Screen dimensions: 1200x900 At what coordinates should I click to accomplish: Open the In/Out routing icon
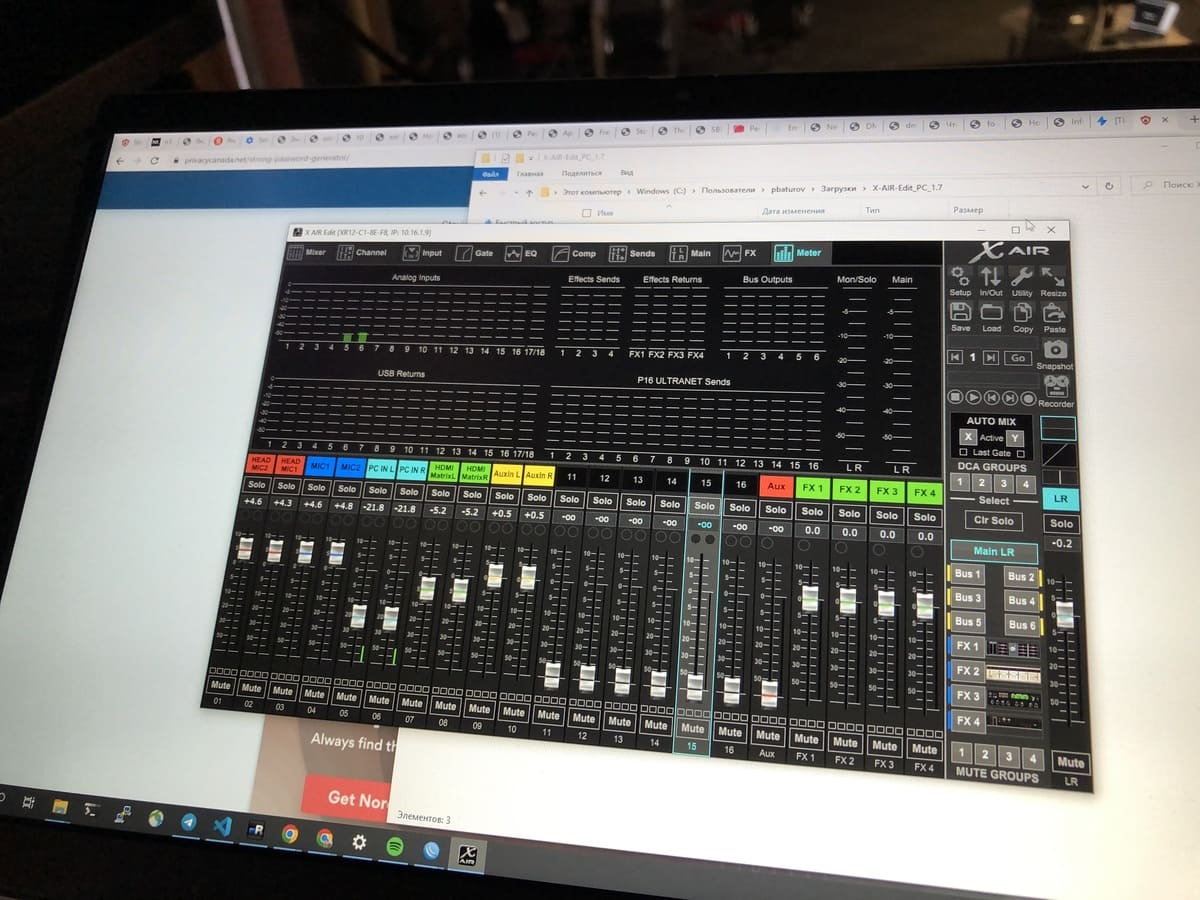click(x=990, y=277)
